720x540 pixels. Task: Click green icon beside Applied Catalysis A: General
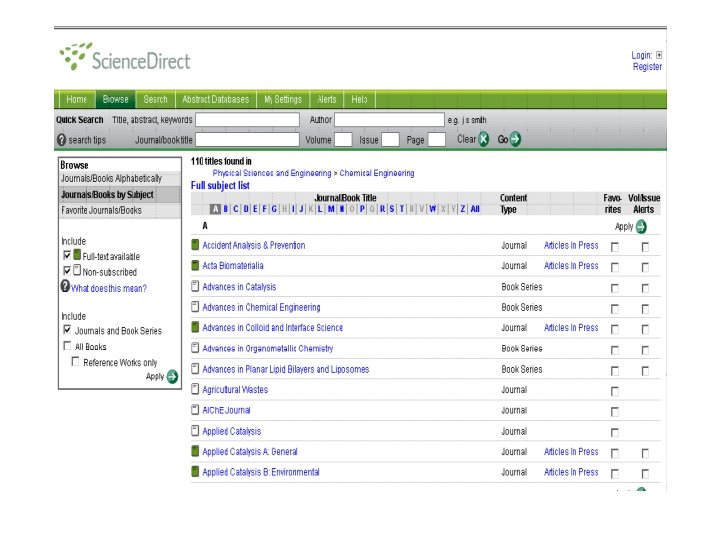click(x=195, y=451)
